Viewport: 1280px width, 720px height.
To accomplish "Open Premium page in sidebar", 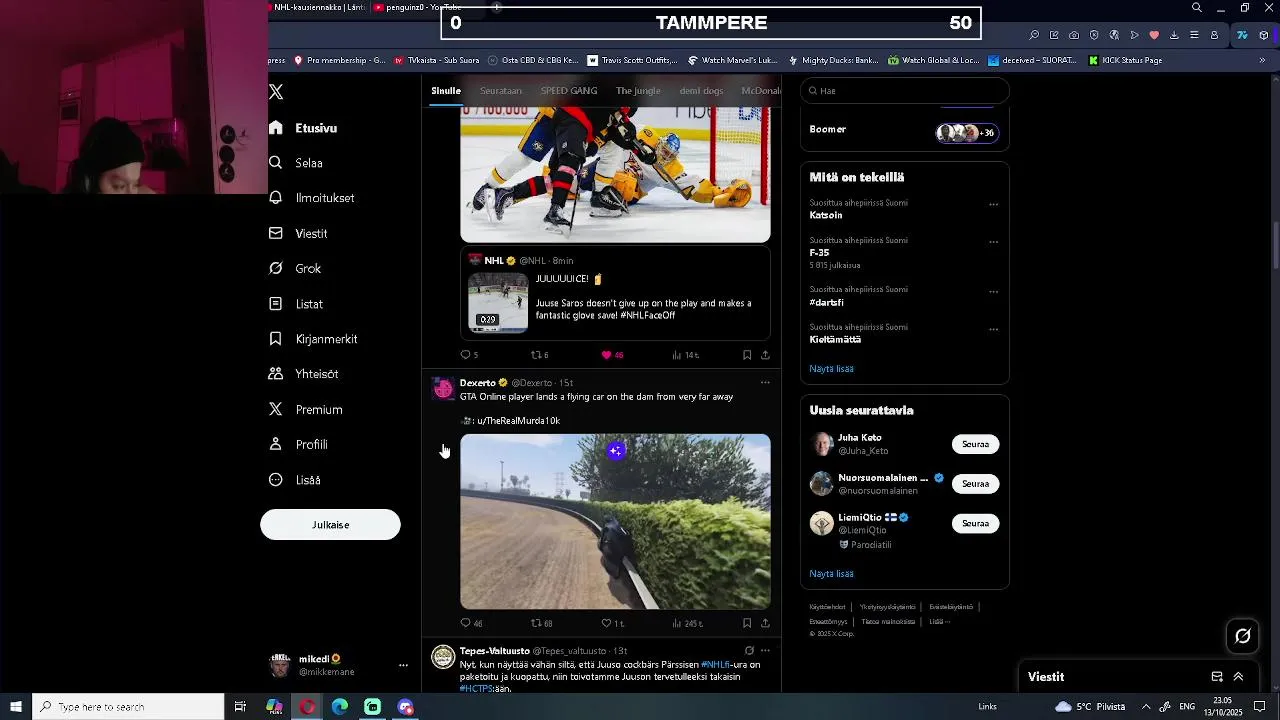I will (x=306, y=409).
